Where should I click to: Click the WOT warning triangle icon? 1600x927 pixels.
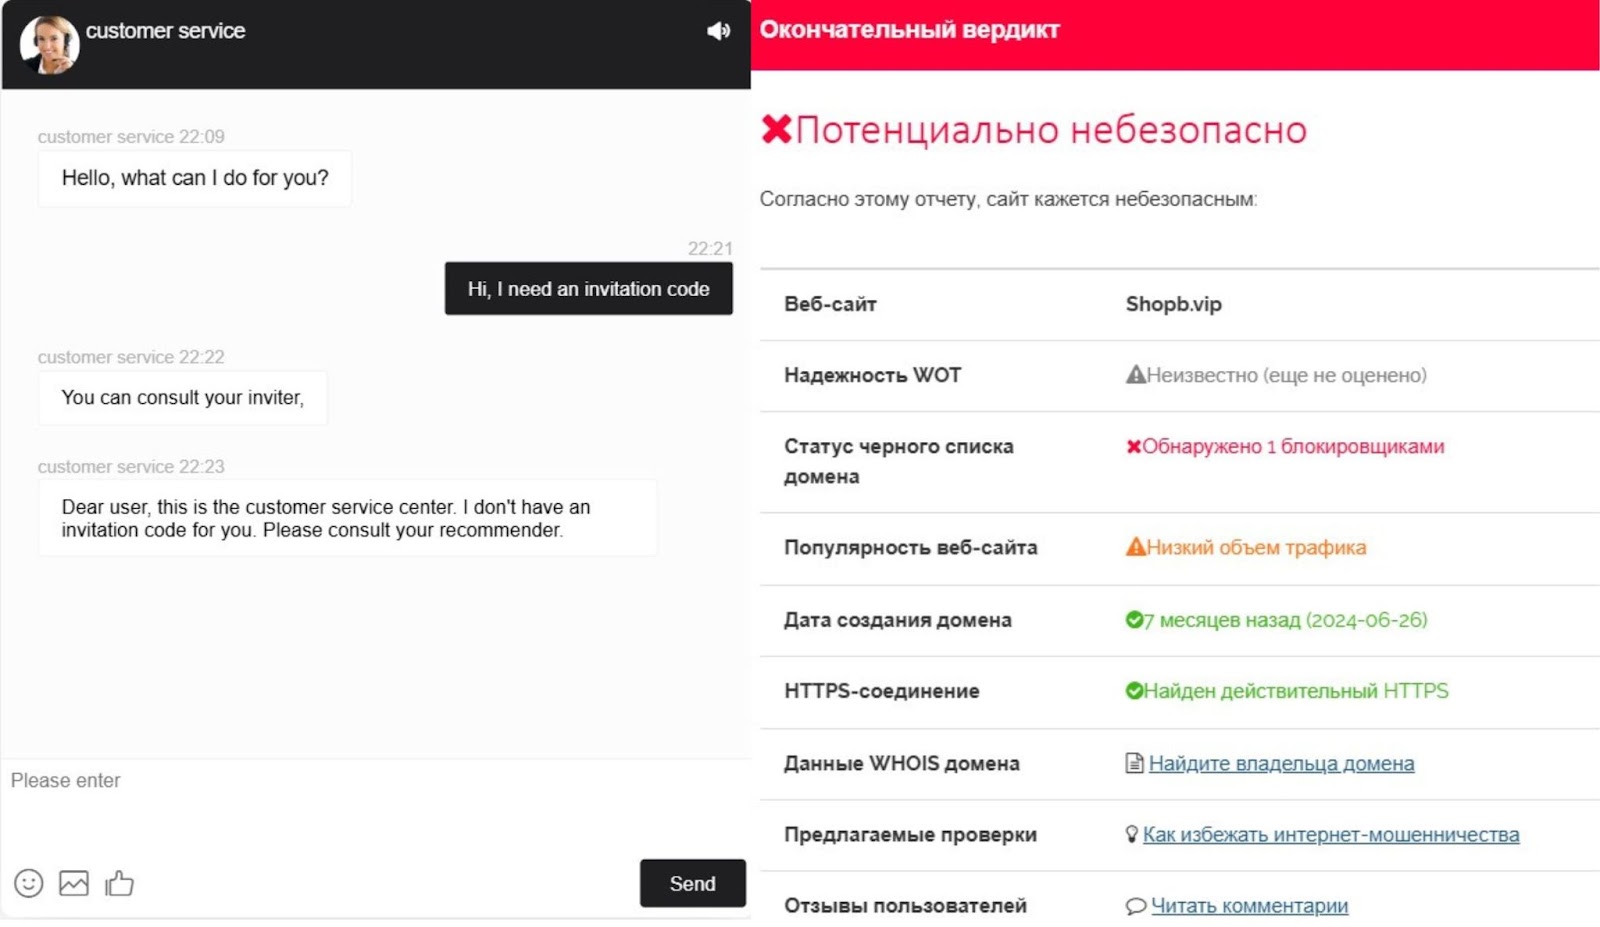(1135, 375)
